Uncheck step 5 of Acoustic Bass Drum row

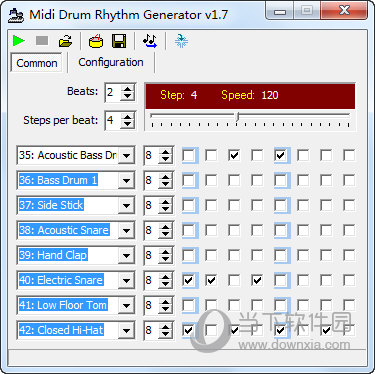281,155
